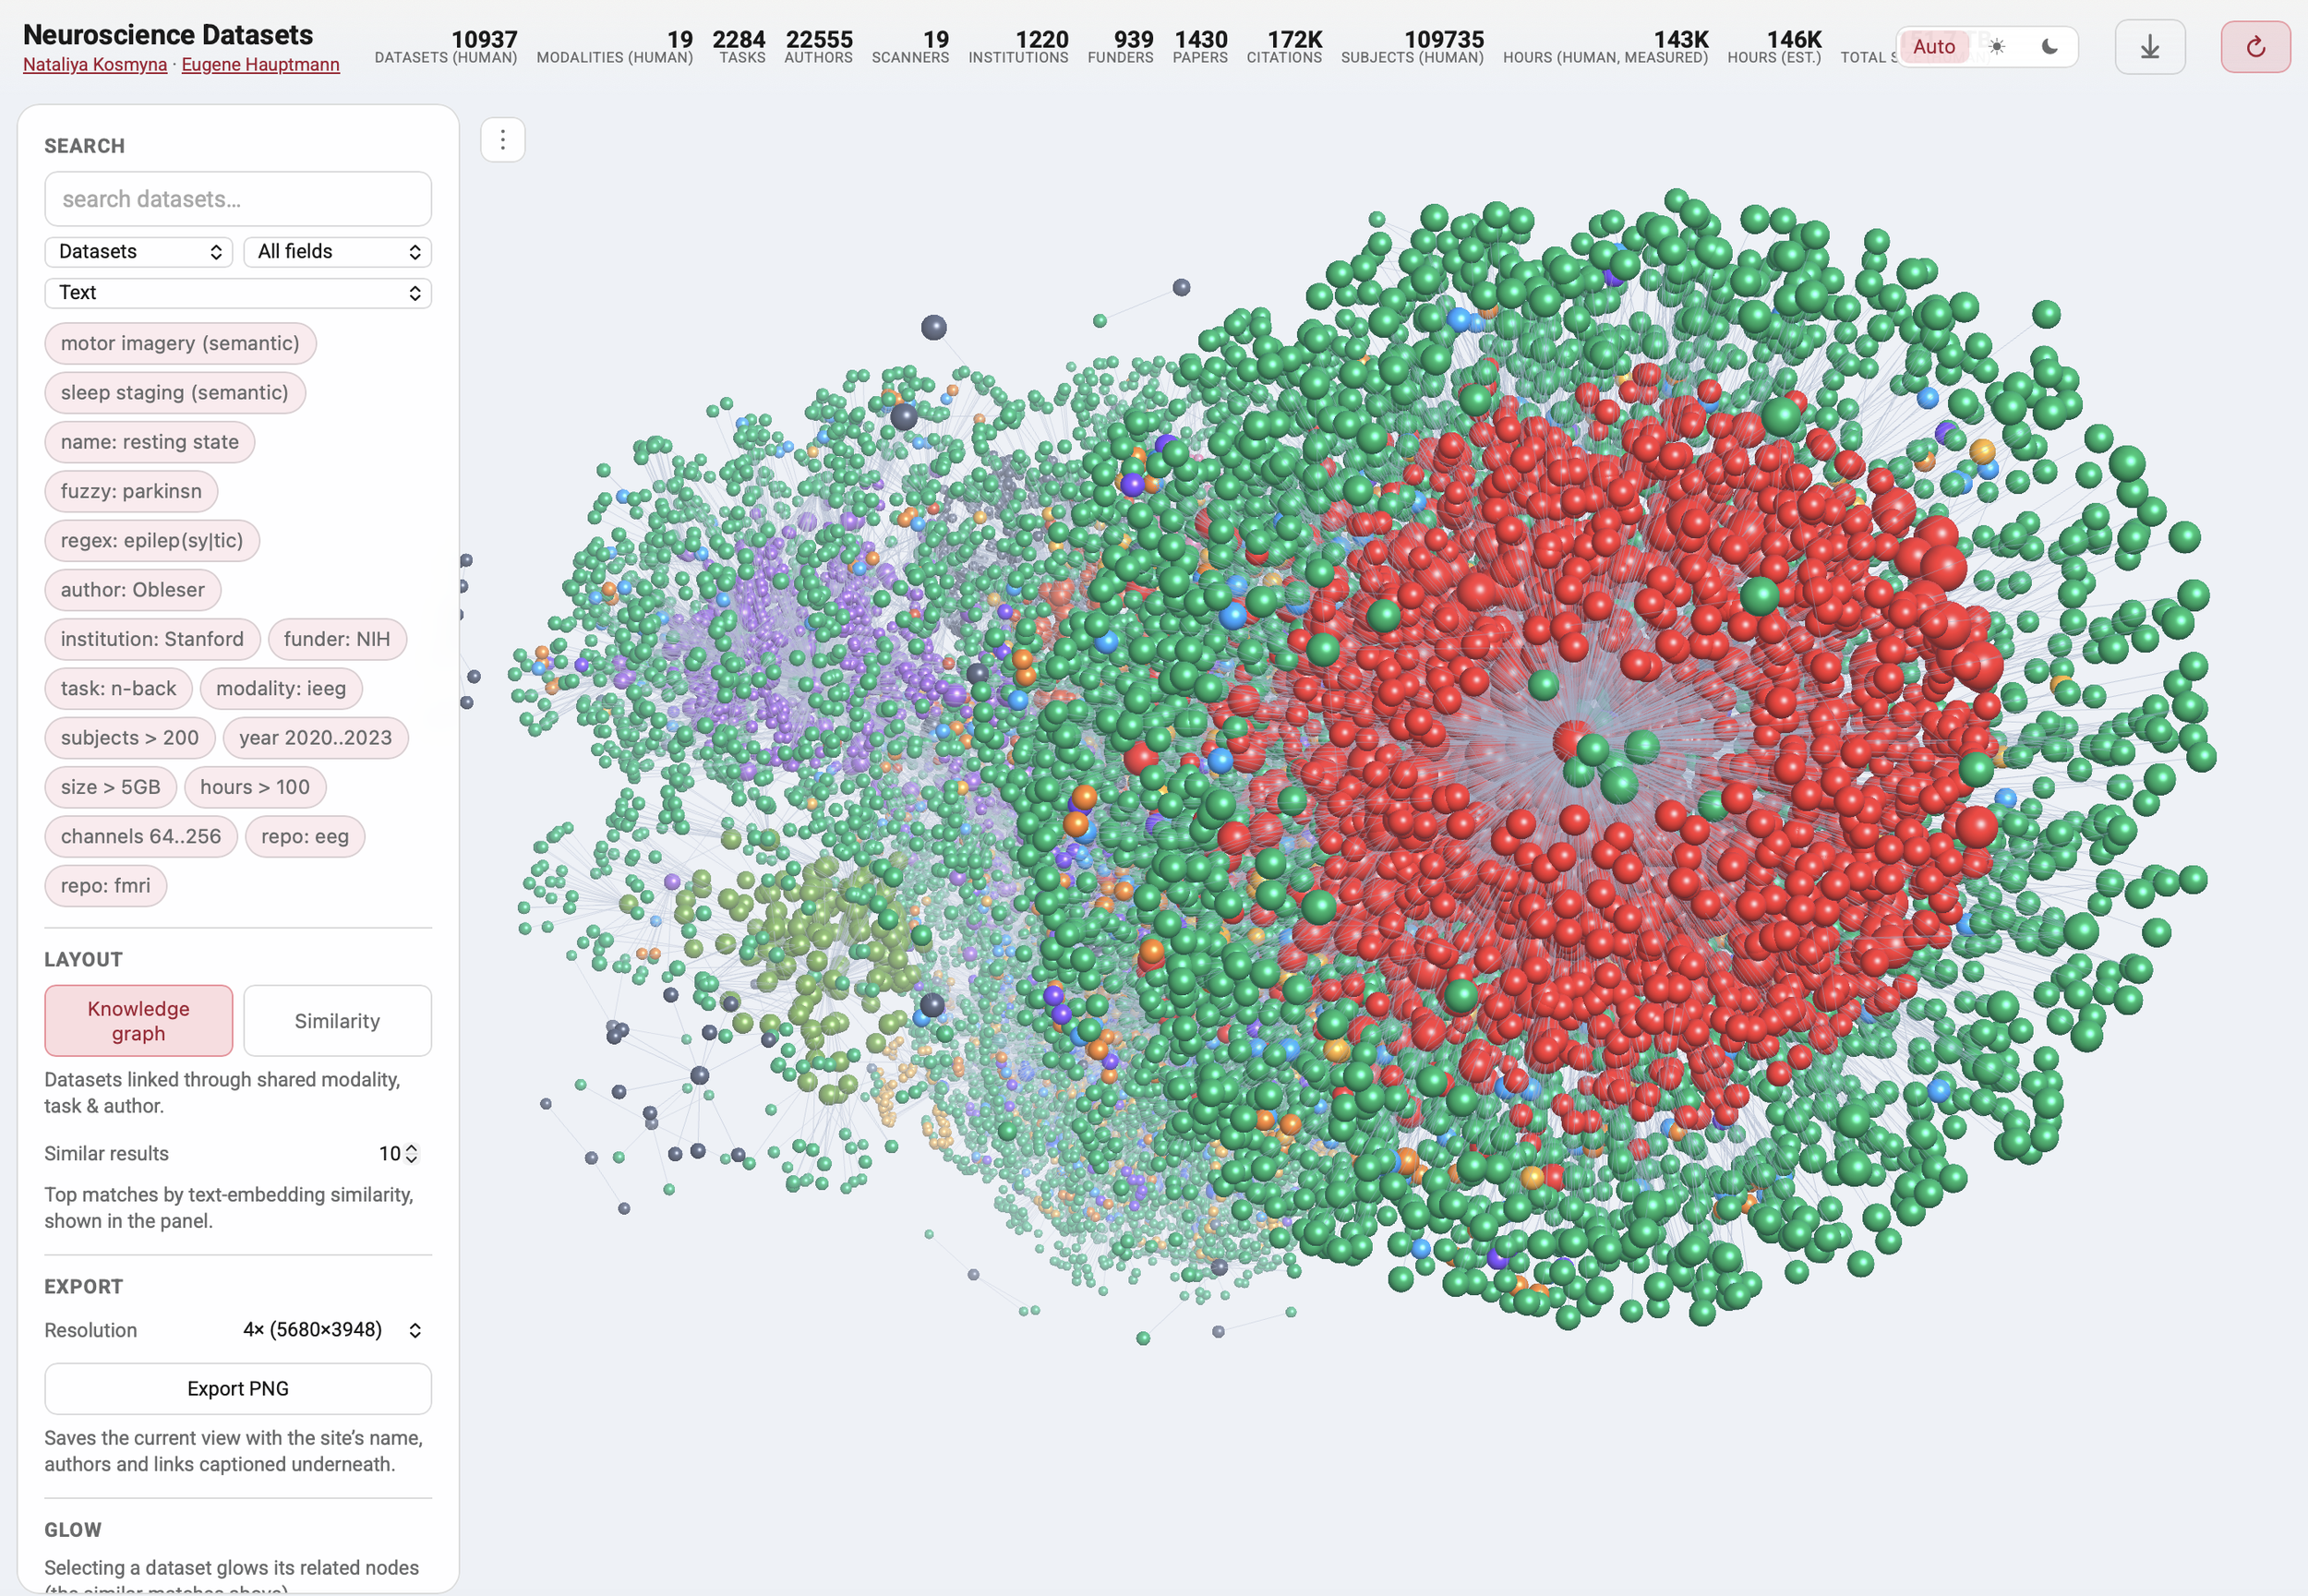The image size is (2308, 1596).
Task: Open the Text search mode dropdown
Action: tap(238, 293)
